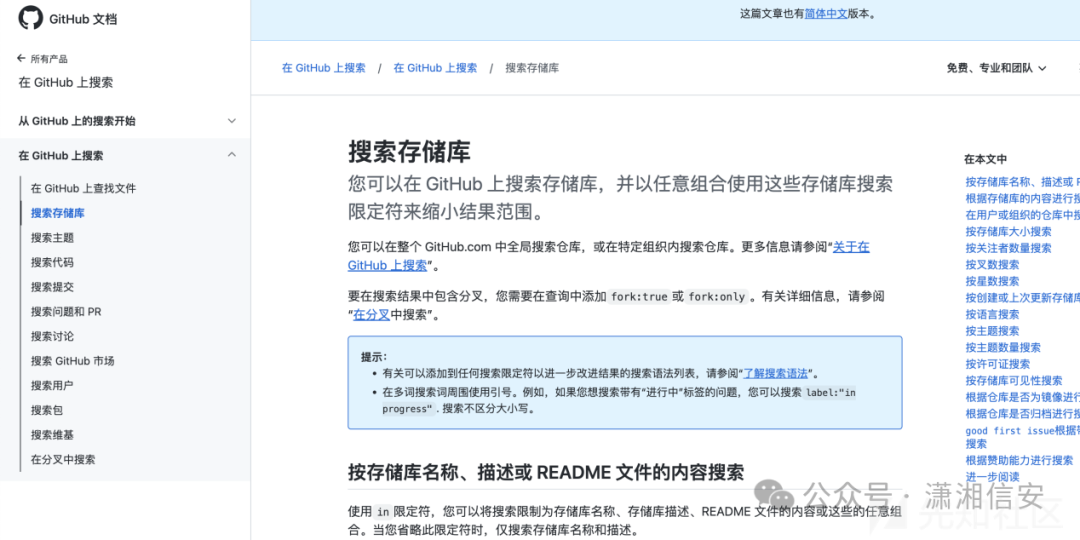The height and width of the screenshot is (540, 1080).
Task: Open 搜索代码 sidebar item
Action: [52, 262]
